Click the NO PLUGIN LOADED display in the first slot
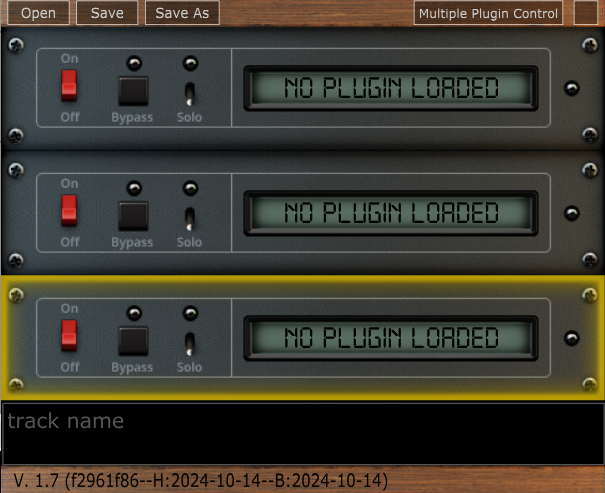 [x=391, y=88]
